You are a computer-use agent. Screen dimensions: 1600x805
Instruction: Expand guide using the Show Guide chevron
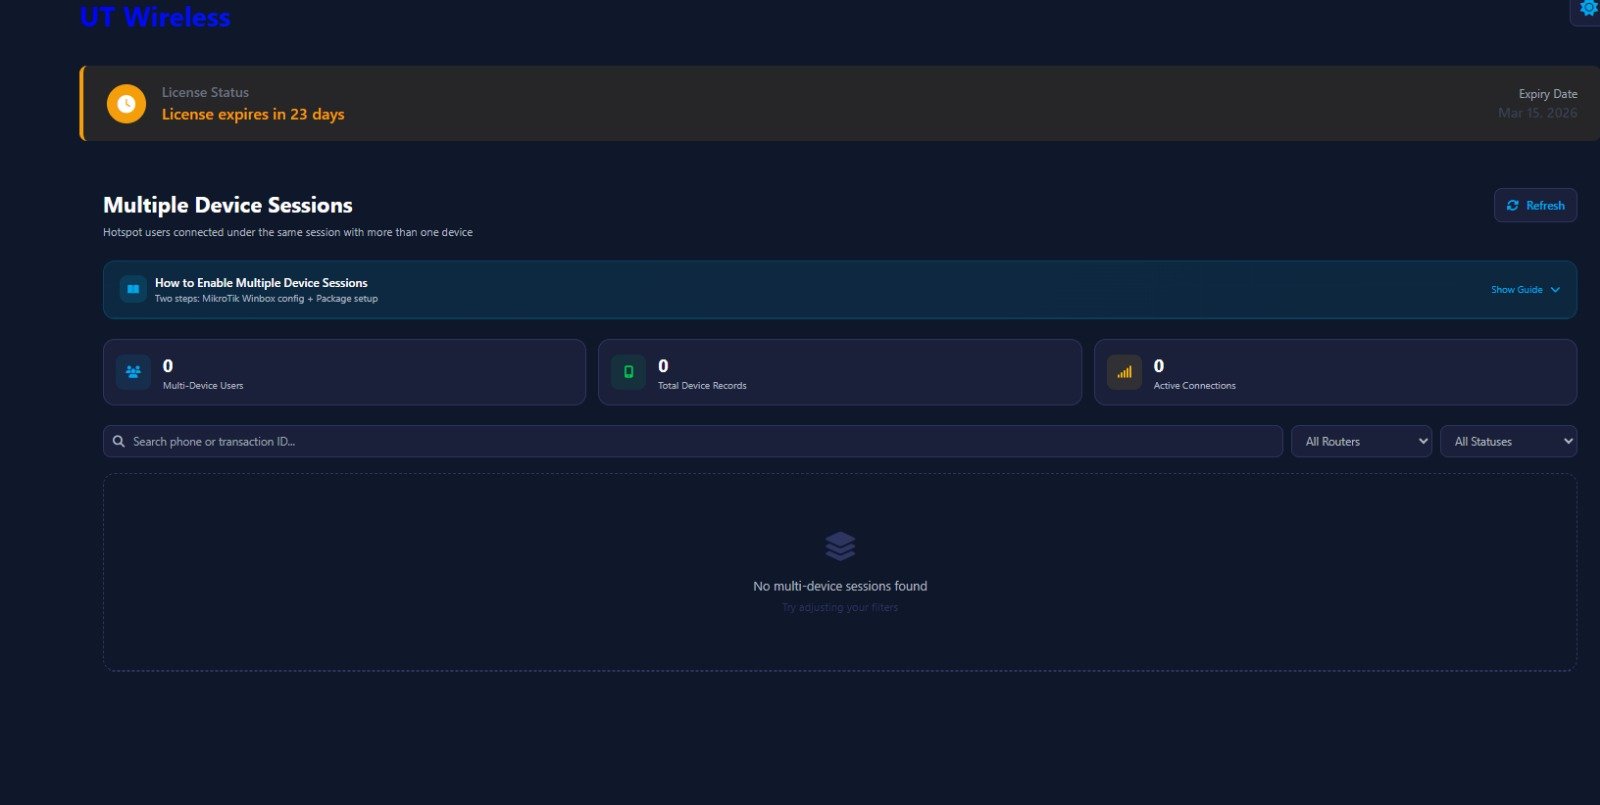1555,290
